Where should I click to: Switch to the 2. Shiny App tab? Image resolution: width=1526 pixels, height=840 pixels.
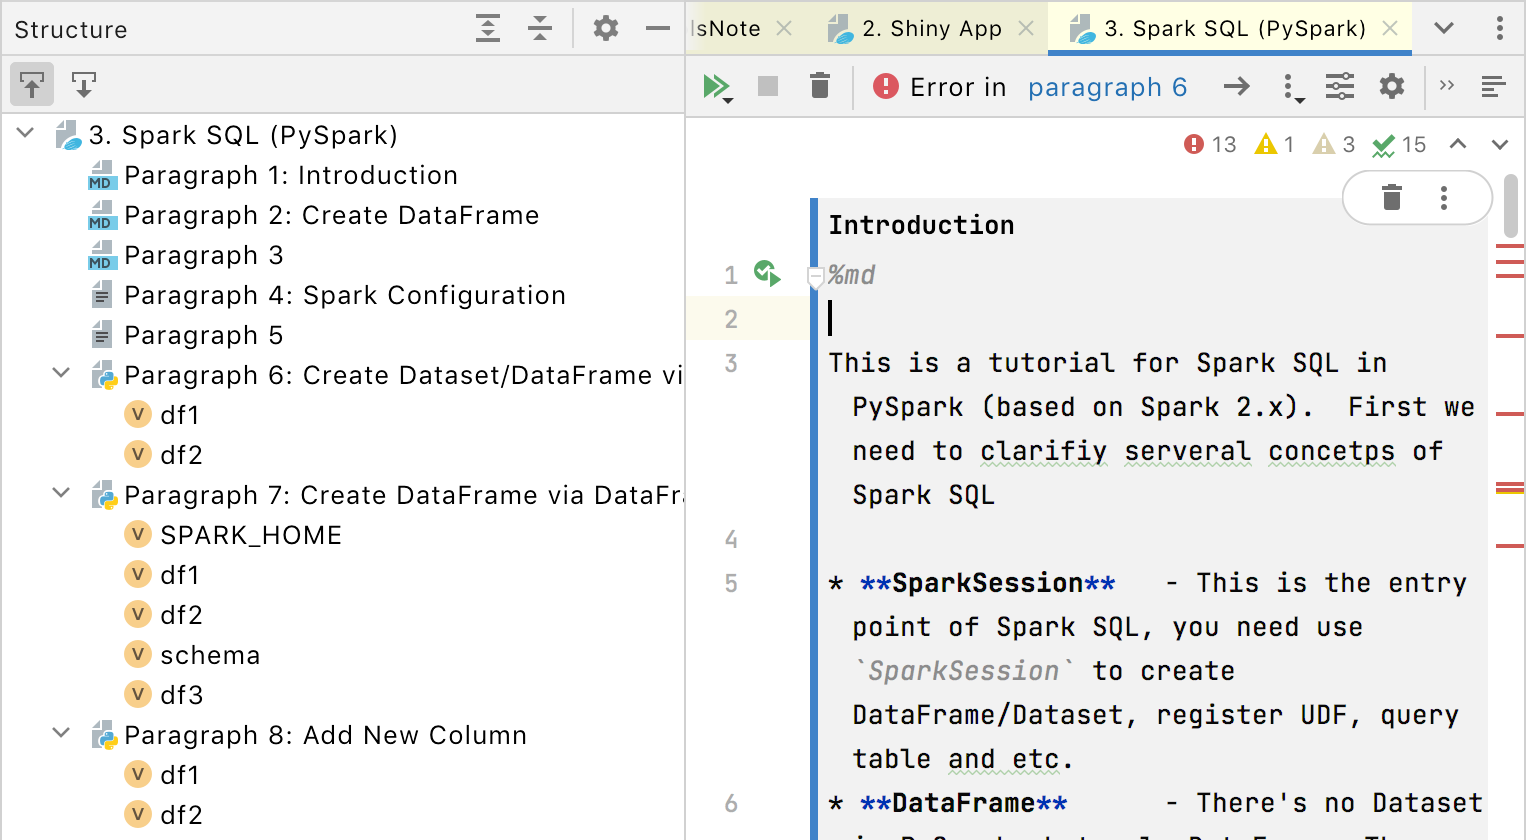(x=931, y=29)
